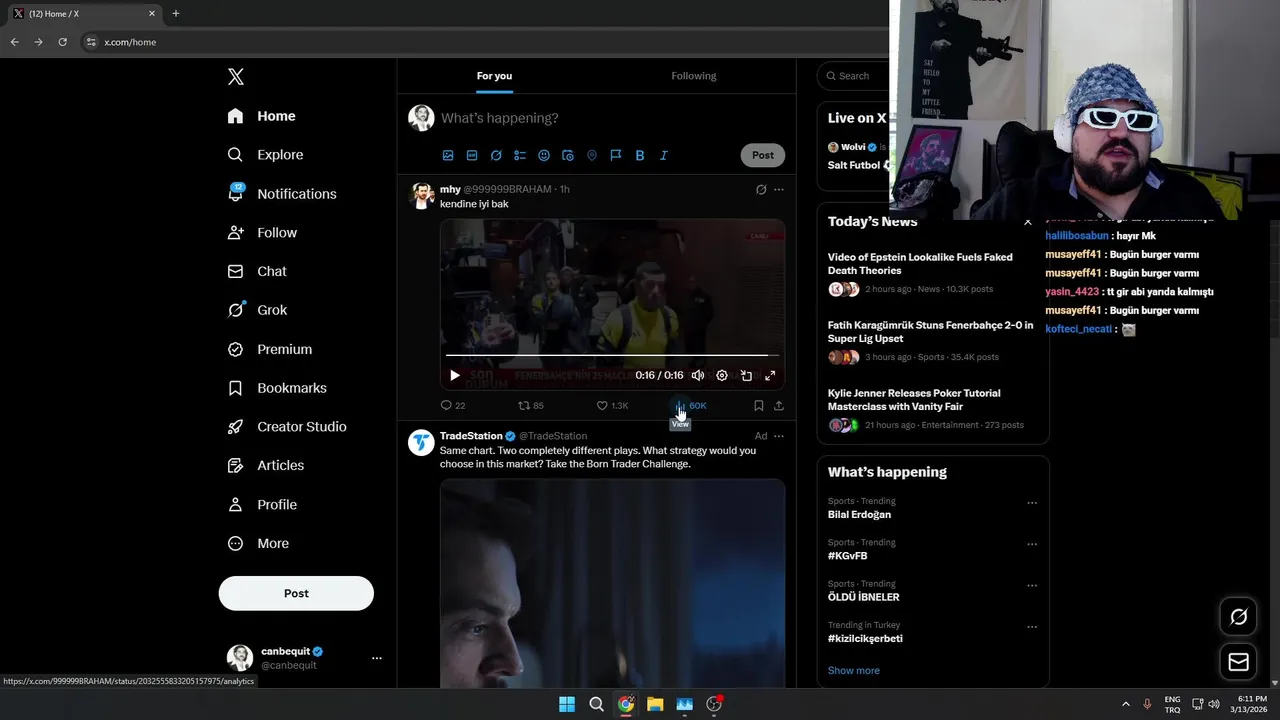Open options for #KGvFB trend
This screenshot has height=720, width=1280.
(1032, 544)
